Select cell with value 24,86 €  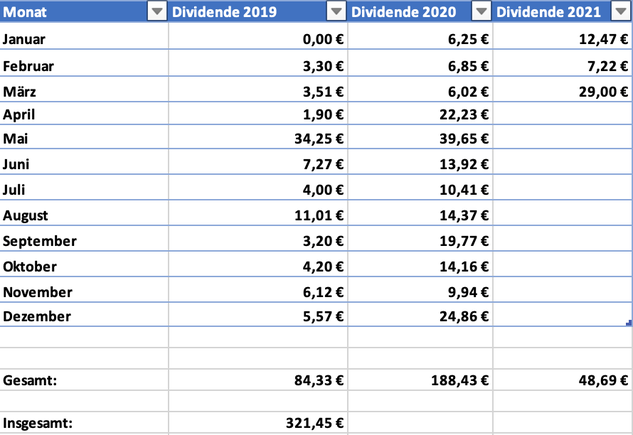[x=420, y=316]
